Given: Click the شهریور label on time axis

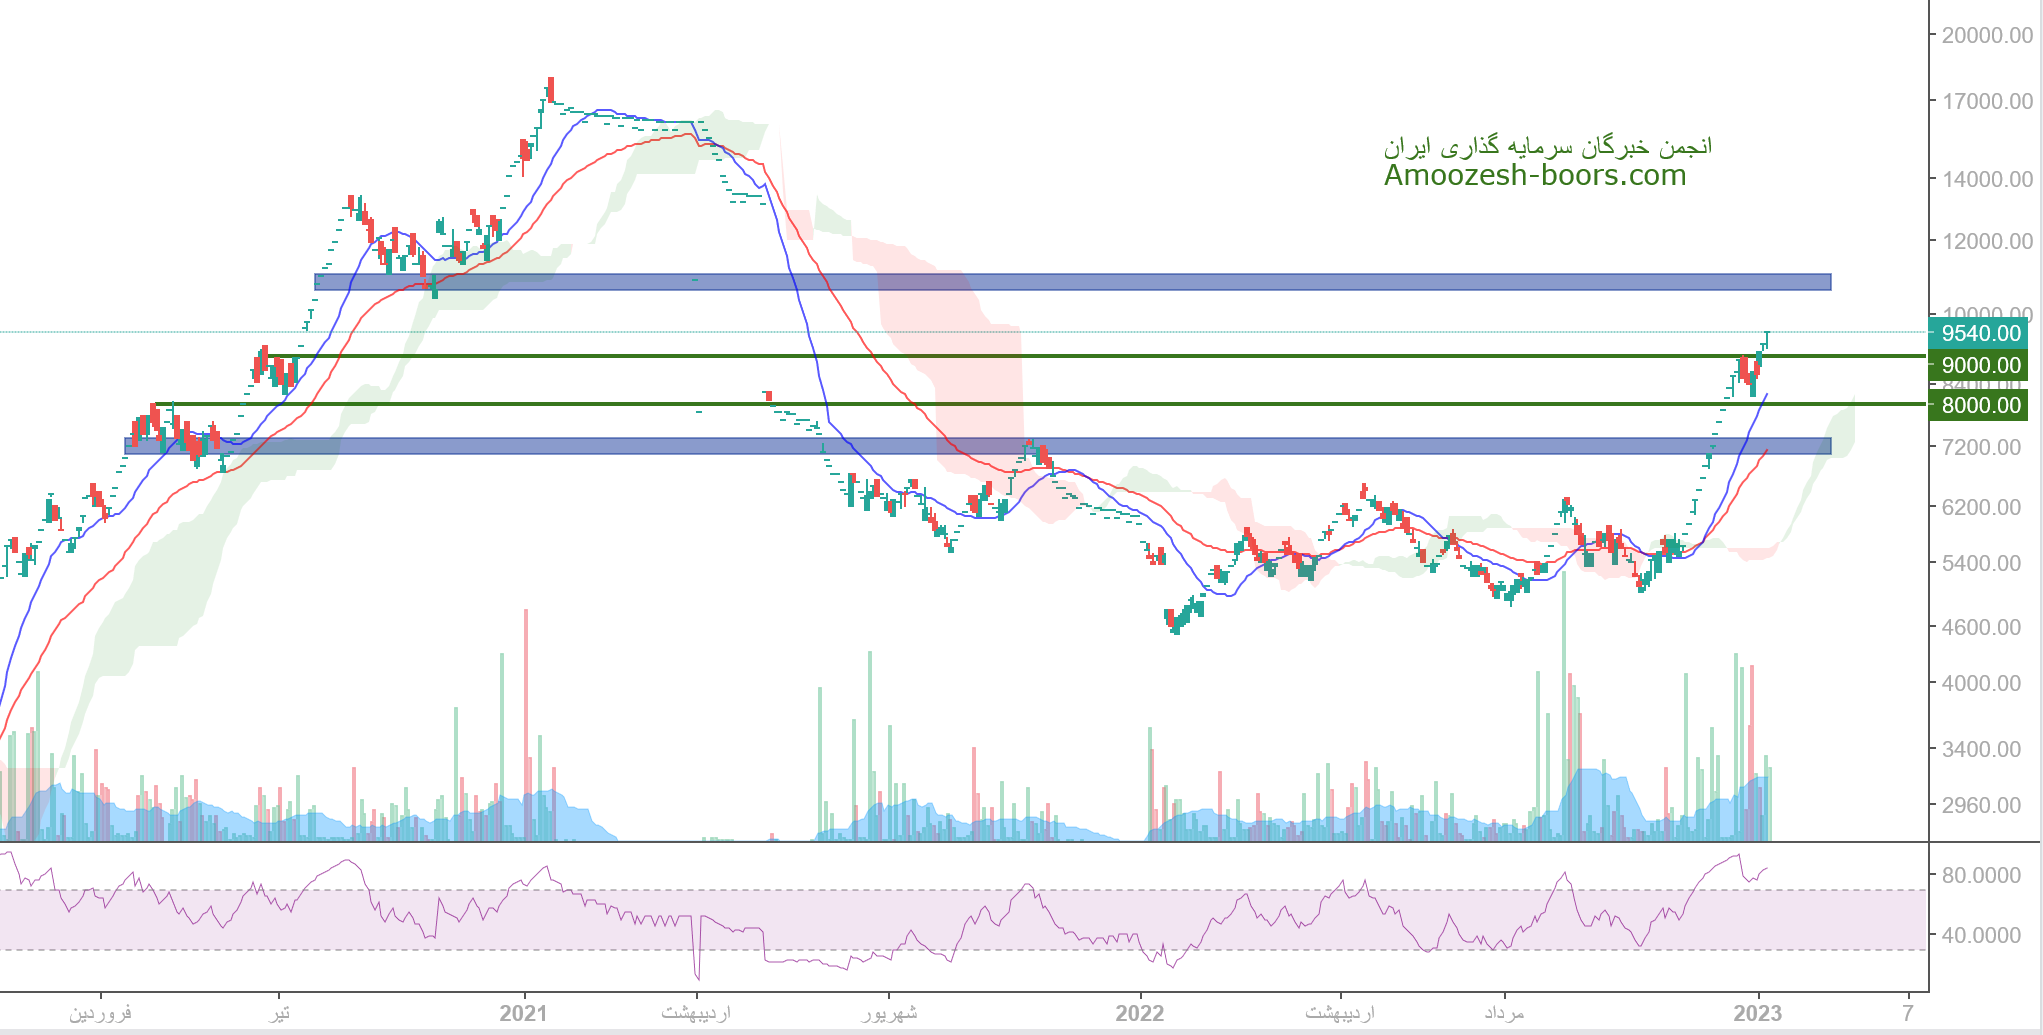Looking at the screenshot, I should (x=889, y=1013).
